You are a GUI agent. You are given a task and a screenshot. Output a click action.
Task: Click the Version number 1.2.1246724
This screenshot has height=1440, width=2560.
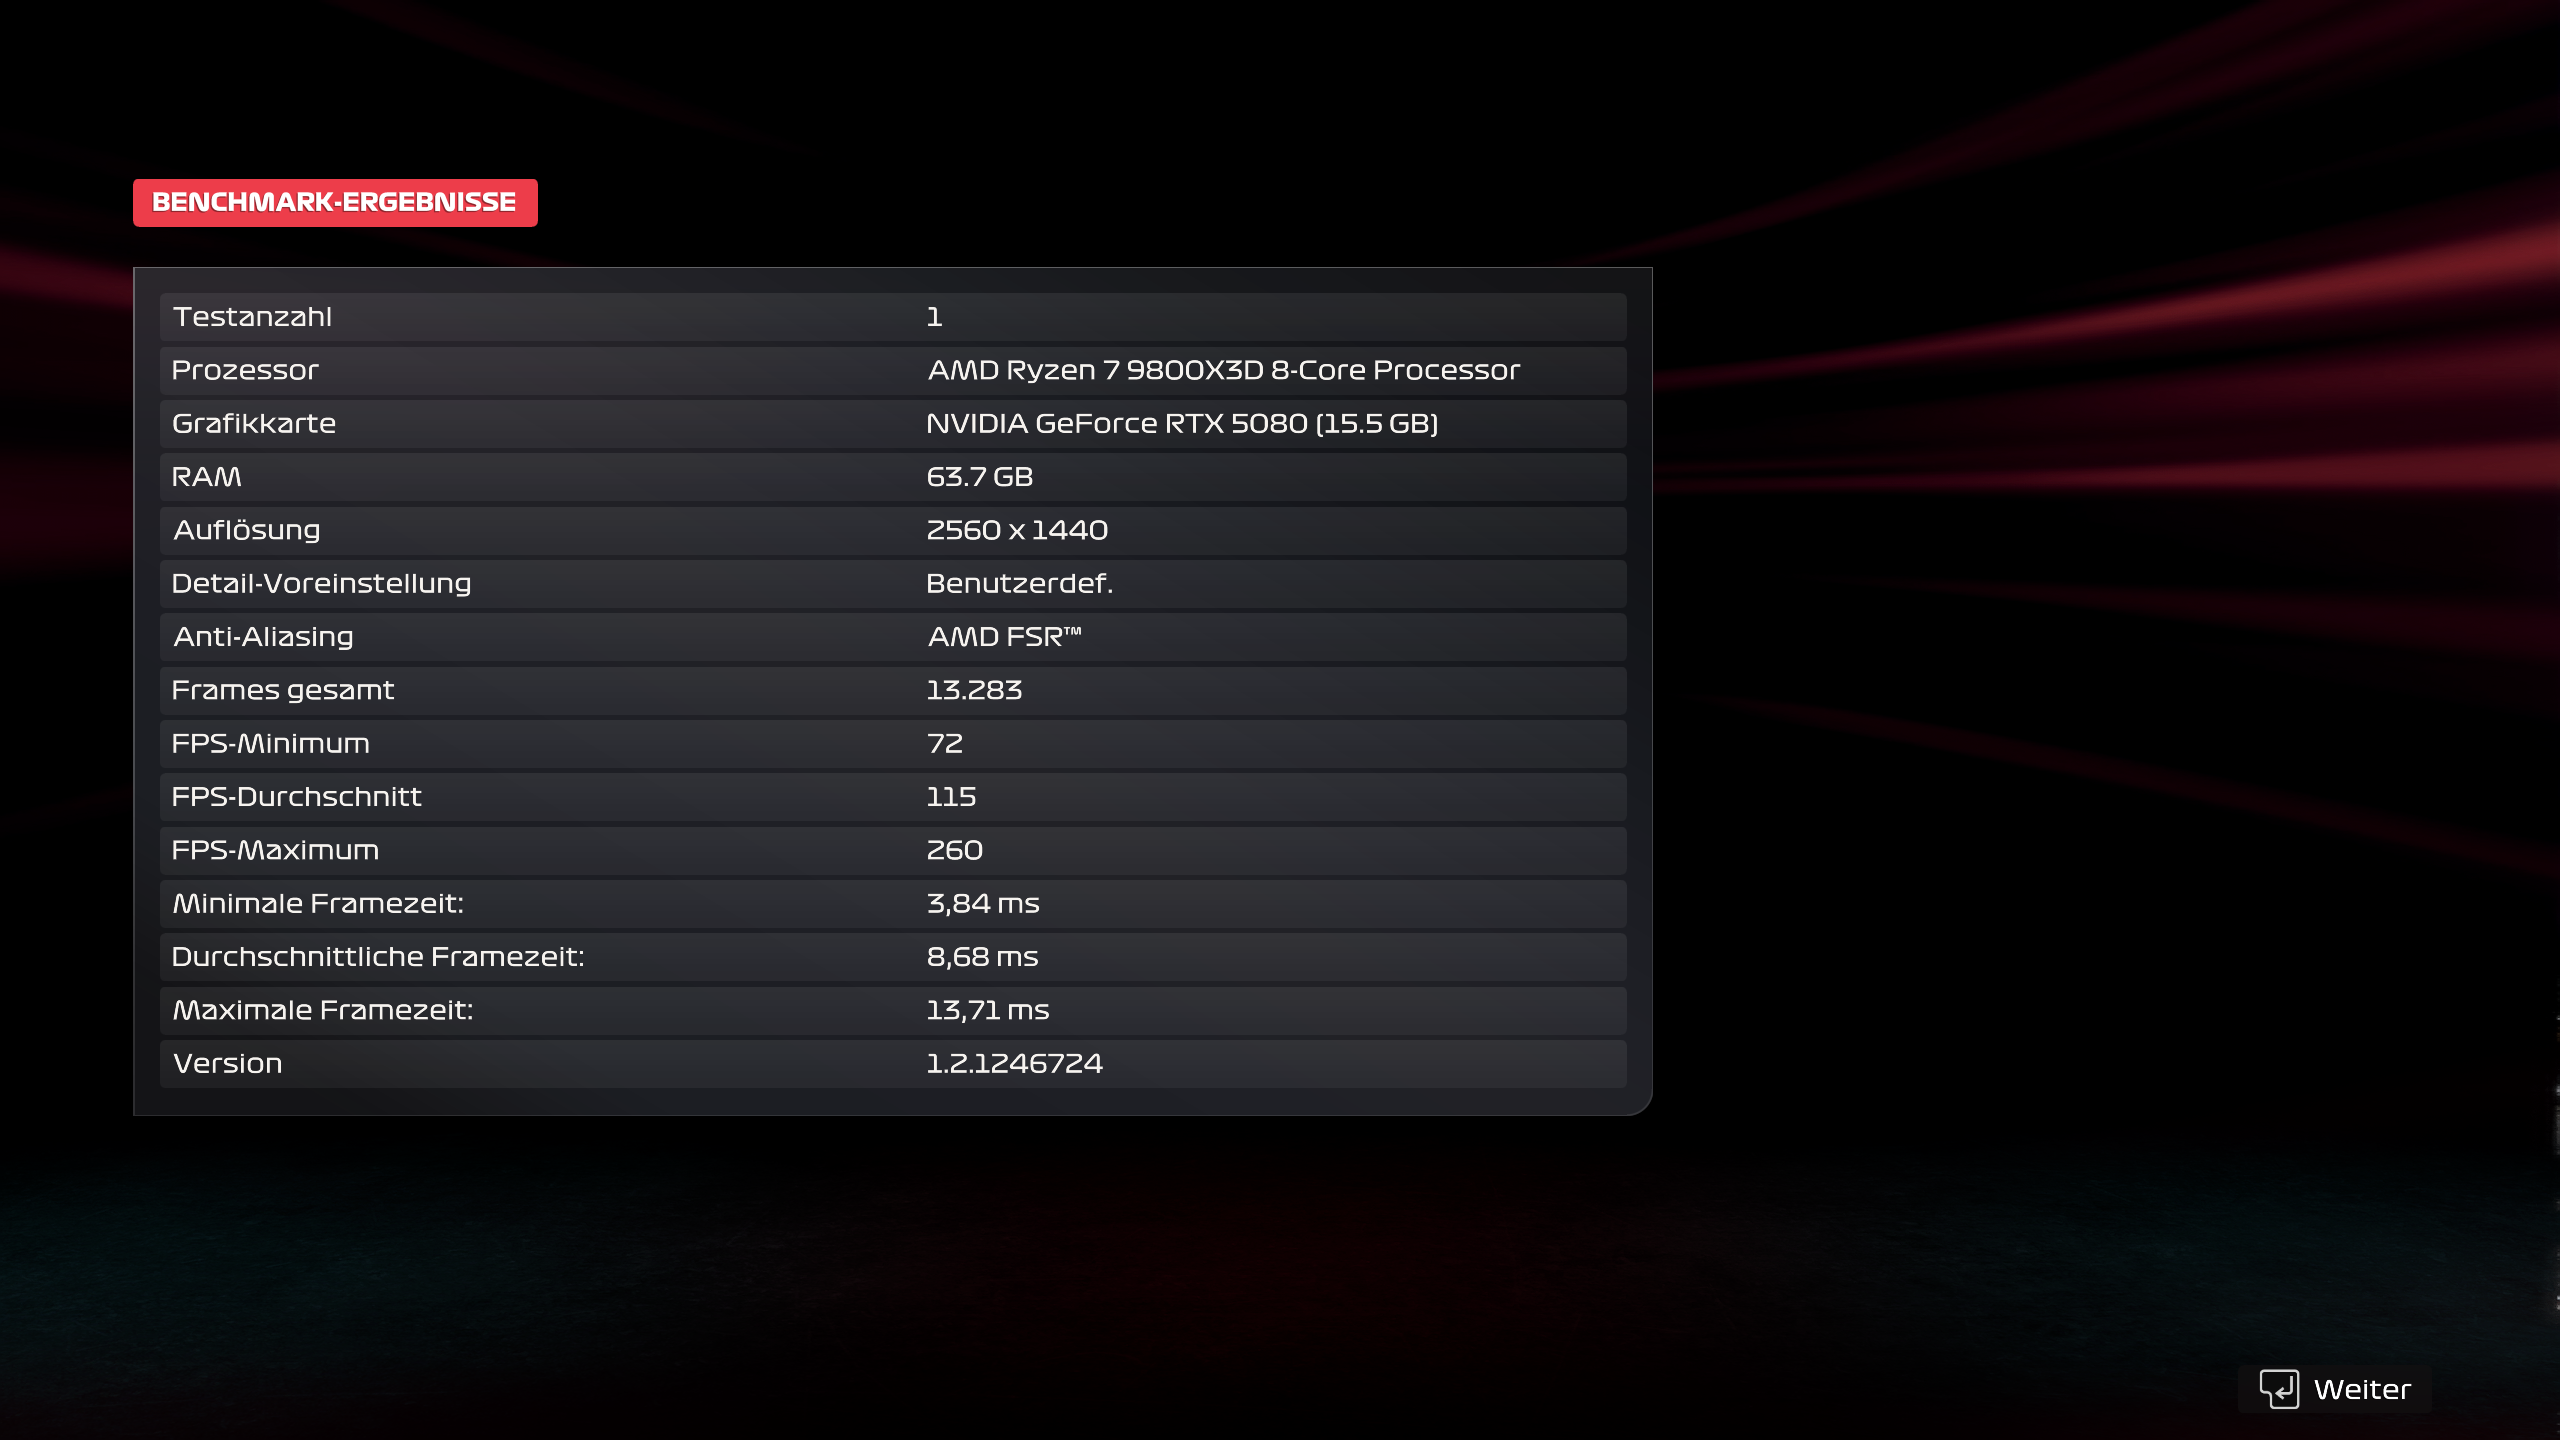(x=1014, y=1064)
